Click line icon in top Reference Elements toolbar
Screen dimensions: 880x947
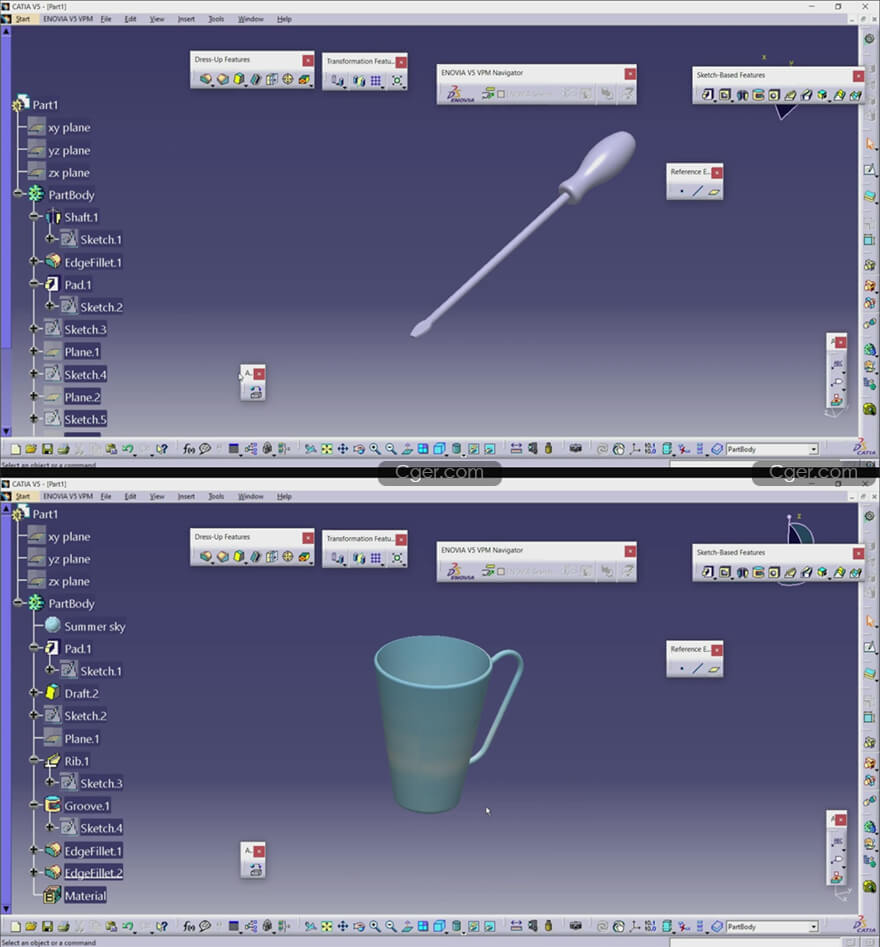pos(697,191)
